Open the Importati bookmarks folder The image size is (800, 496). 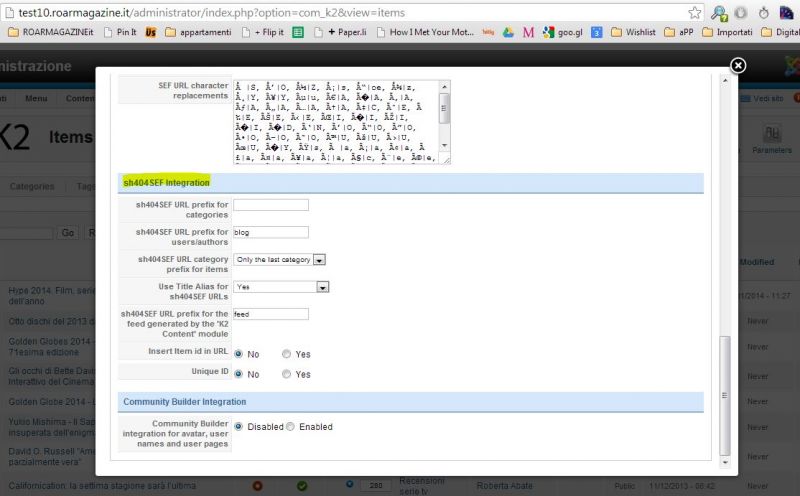pos(727,32)
